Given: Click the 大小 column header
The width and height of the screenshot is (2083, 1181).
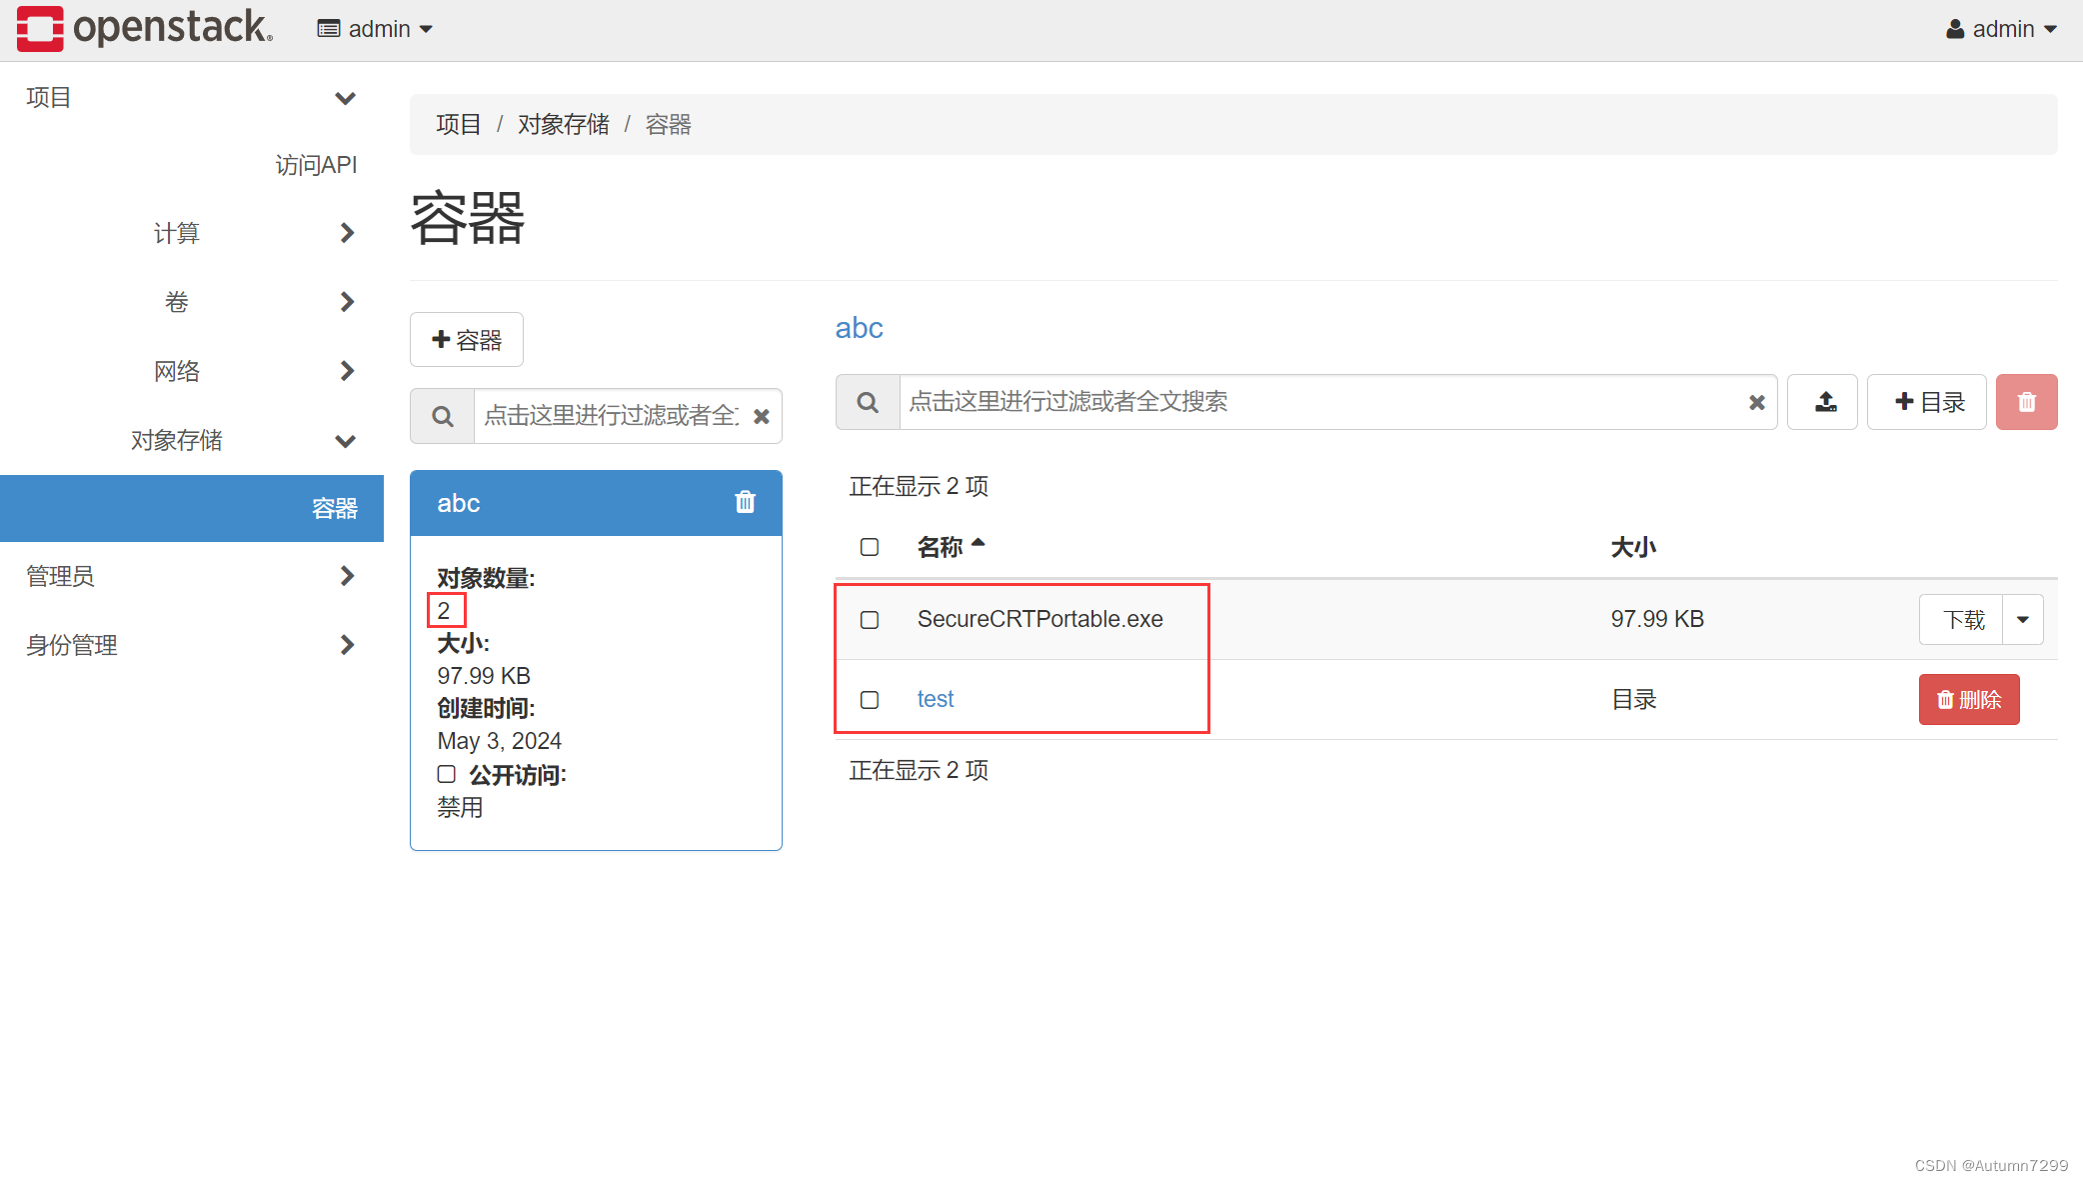Looking at the screenshot, I should pos(1633,547).
